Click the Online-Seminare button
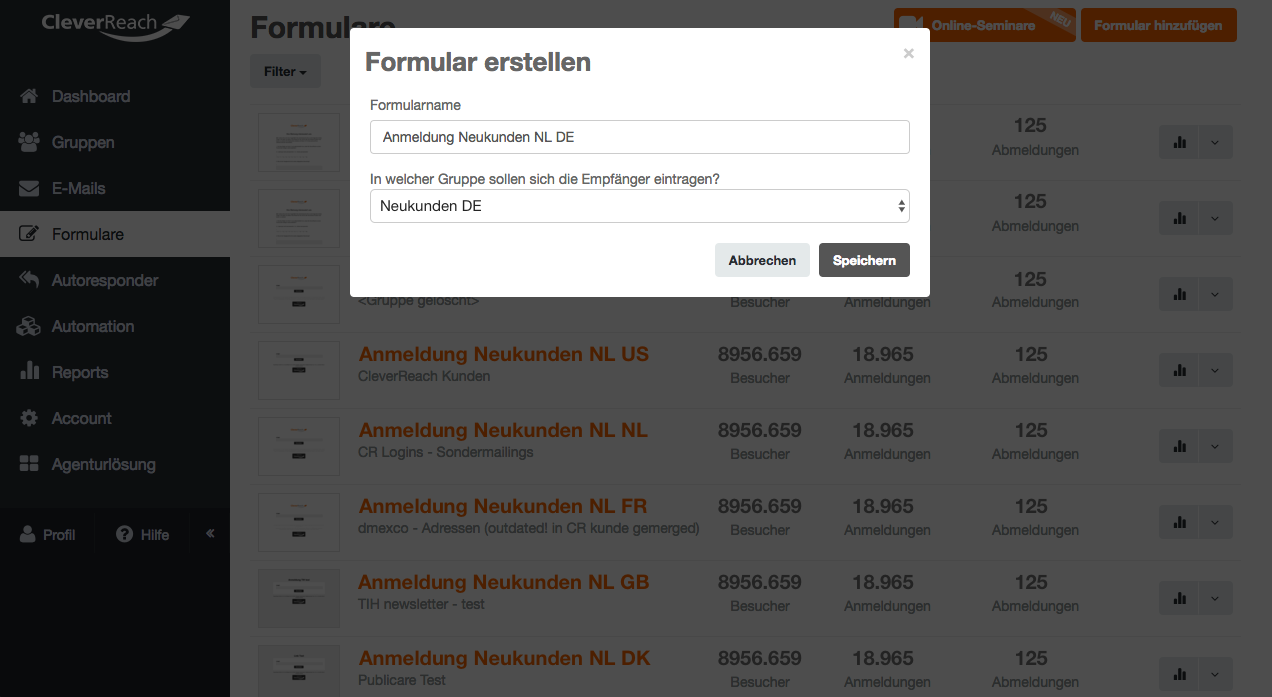The image size is (1272, 697). pos(985,25)
